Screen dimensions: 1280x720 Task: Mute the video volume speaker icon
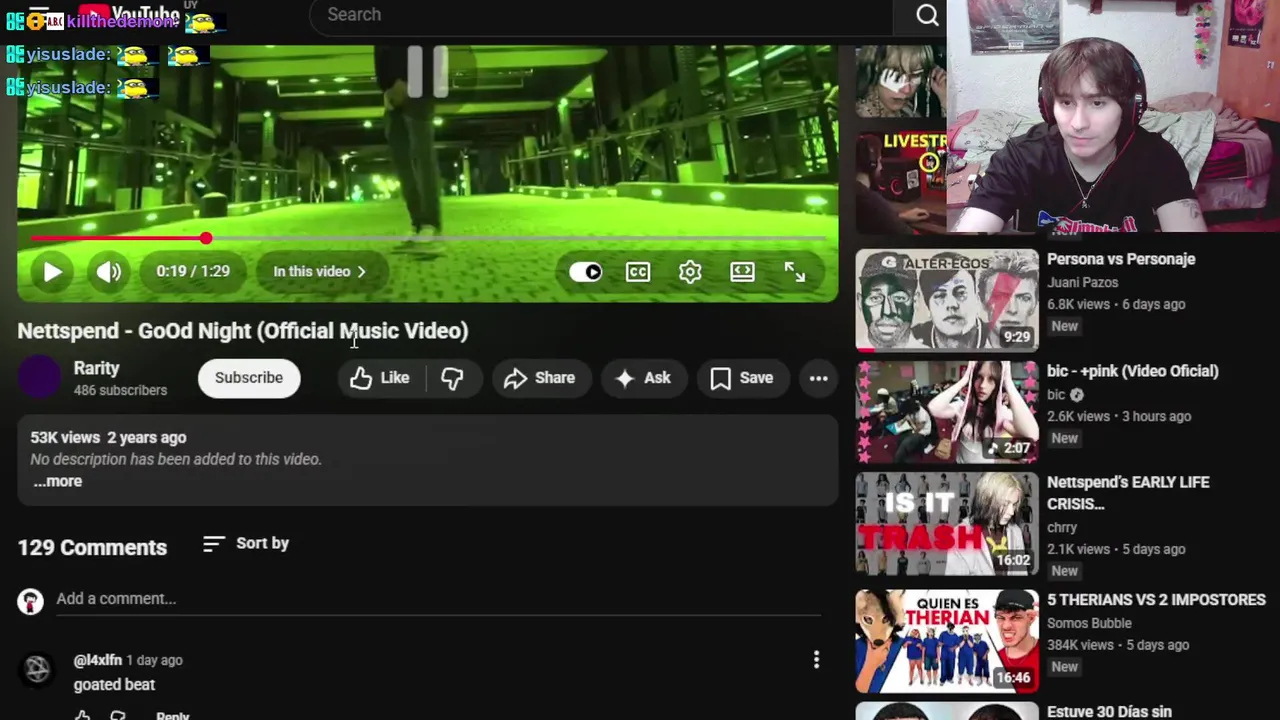click(x=109, y=271)
